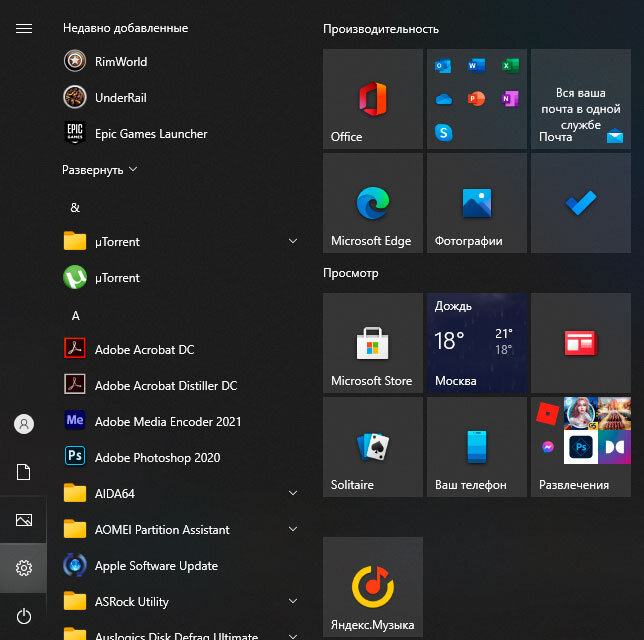
Task: Expand the recently added list with Развернуть
Action: [99, 170]
